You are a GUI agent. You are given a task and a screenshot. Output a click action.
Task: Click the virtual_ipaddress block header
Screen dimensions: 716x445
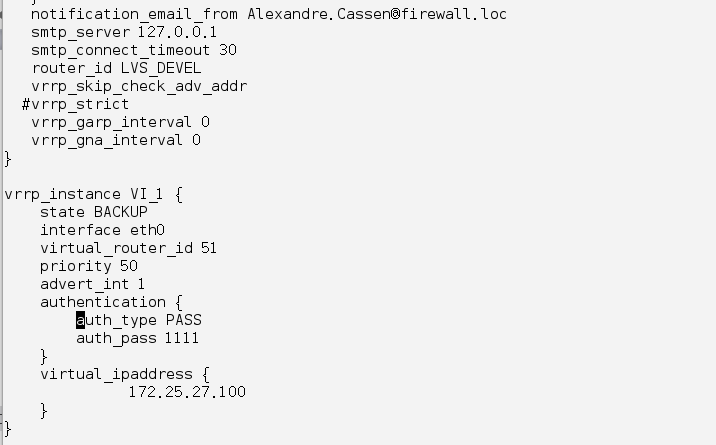click(125, 374)
